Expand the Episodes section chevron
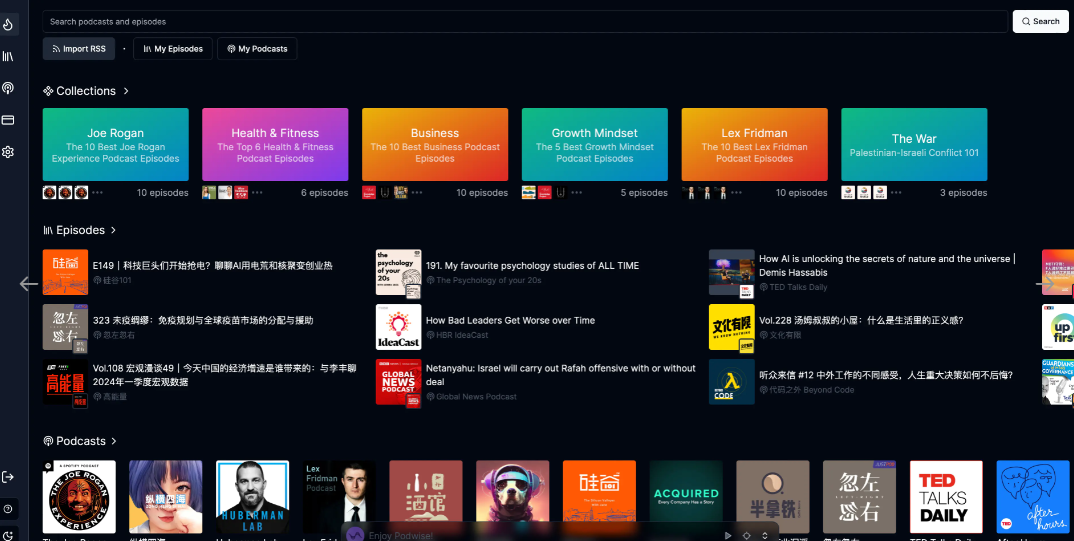Viewport: 1074px width, 541px height. click(113, 230)
